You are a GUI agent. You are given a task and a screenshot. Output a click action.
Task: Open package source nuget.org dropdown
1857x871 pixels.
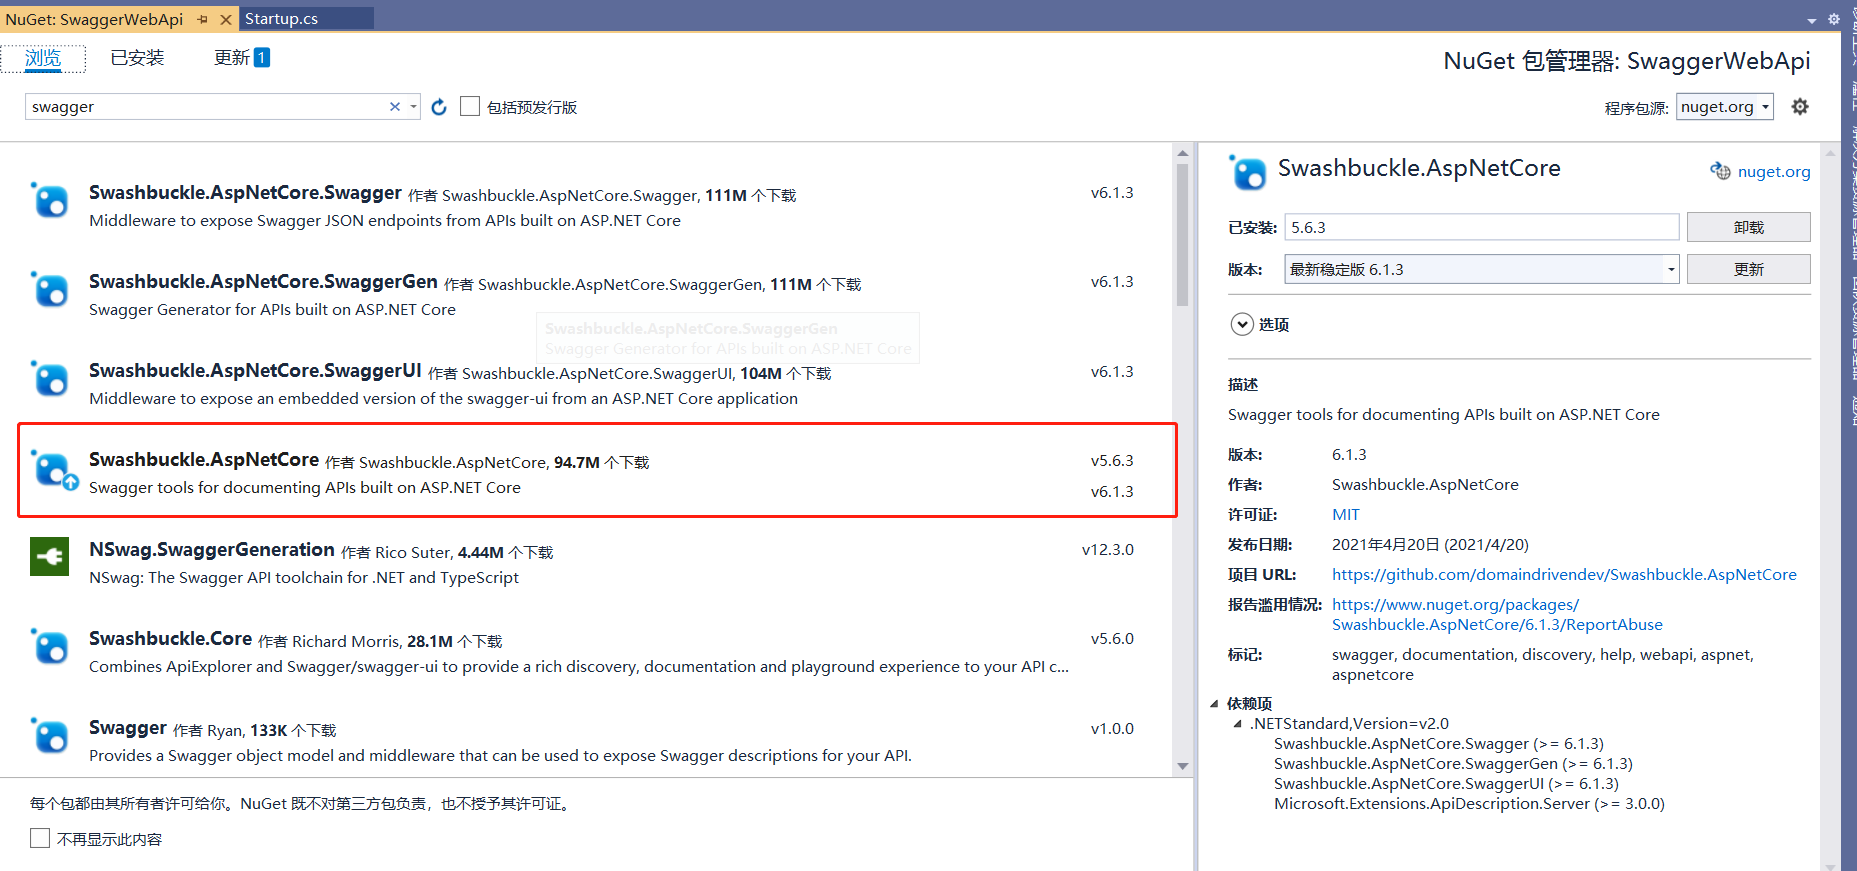[x=1725, y=107]
